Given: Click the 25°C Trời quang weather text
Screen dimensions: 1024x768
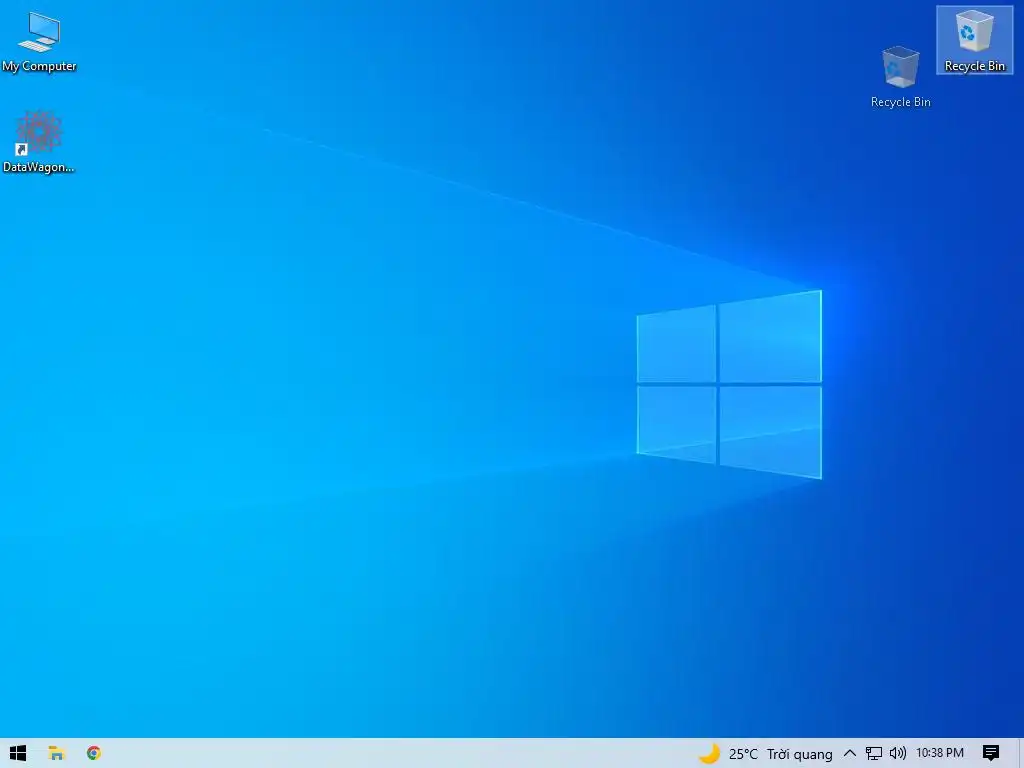Looking at the screenshot, I should click(x=780, y=754).
